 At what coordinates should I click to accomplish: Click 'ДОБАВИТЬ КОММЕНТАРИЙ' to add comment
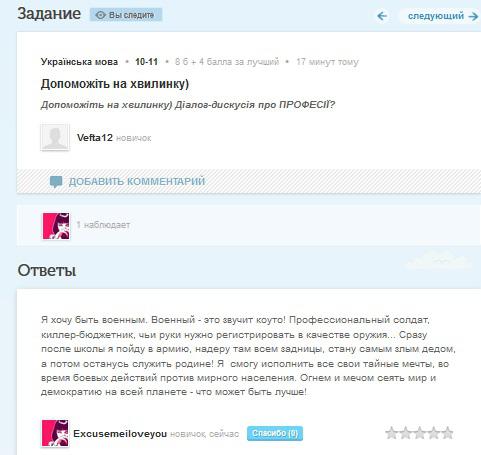137,181
